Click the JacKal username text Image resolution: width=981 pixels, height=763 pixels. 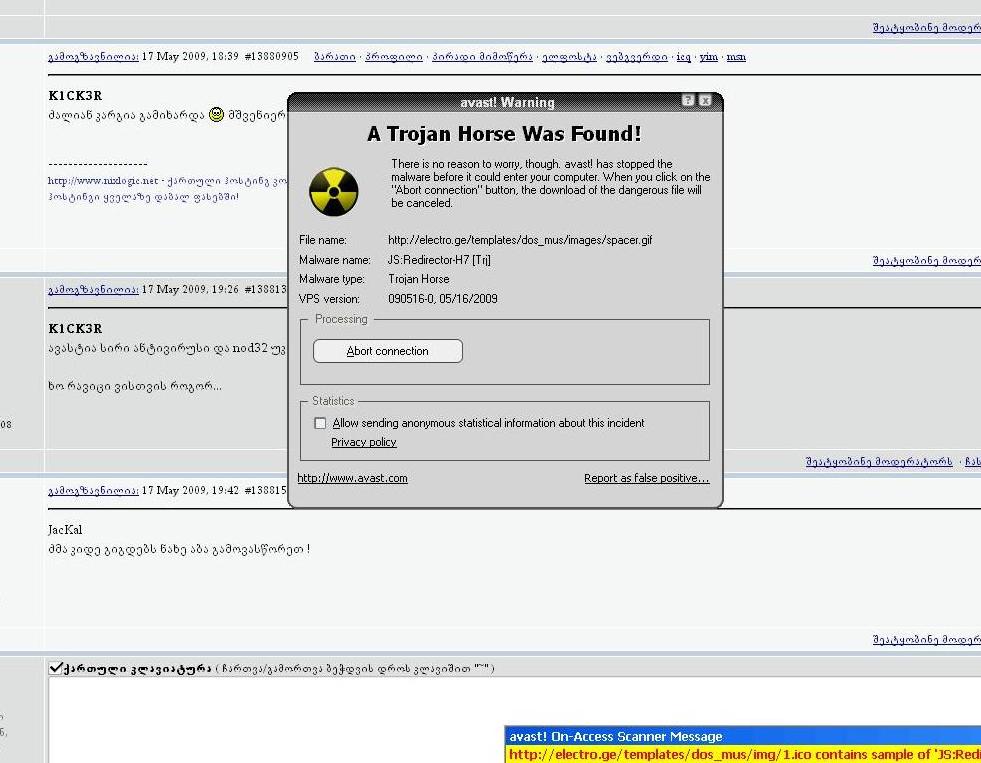click(65, 530)
